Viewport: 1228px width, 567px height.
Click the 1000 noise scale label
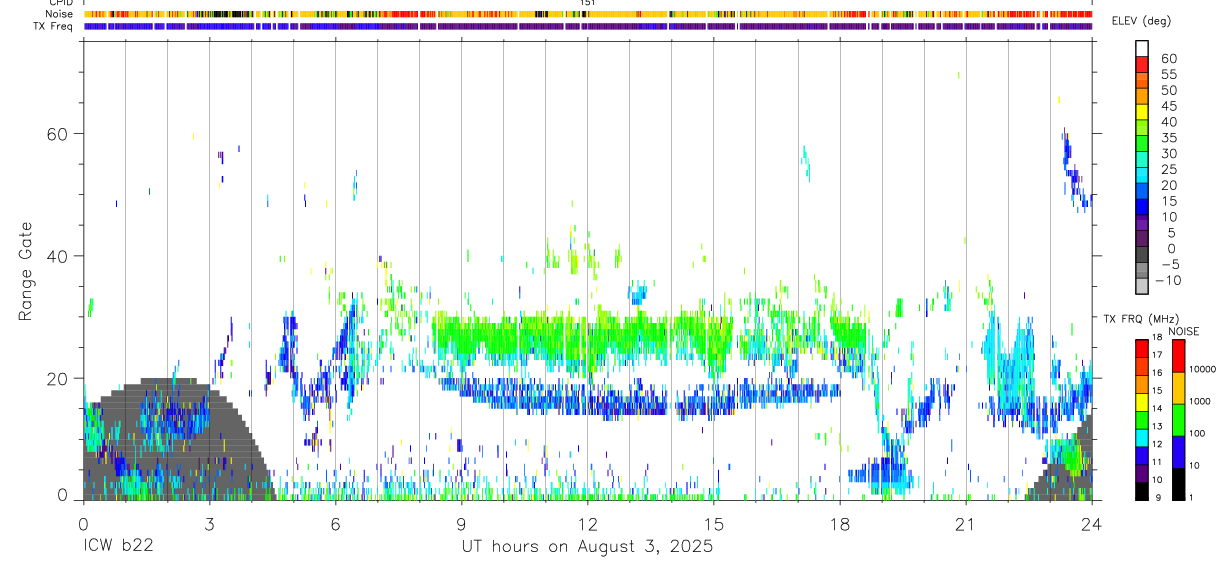[x=1201, y=401]
